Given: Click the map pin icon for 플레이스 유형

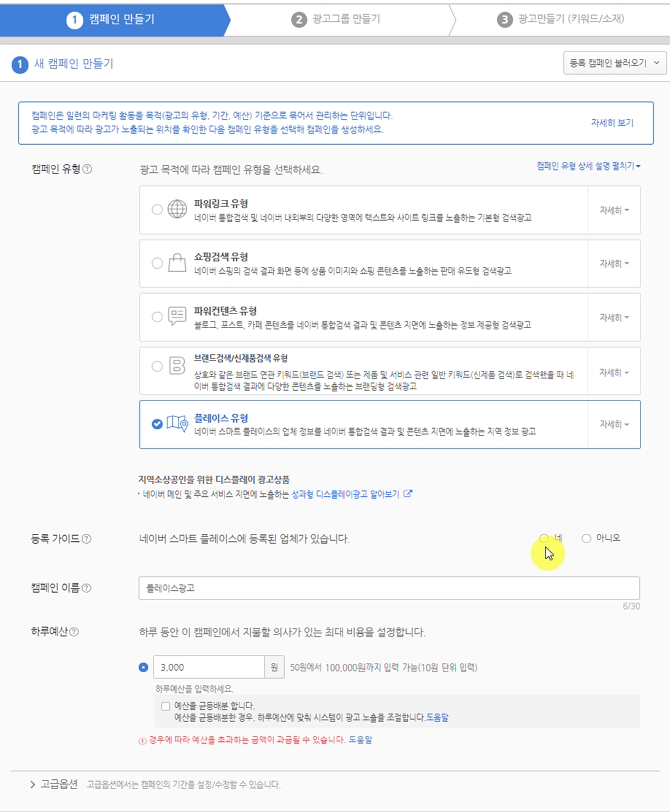Looking at the screenshot, I should (178, 424).
